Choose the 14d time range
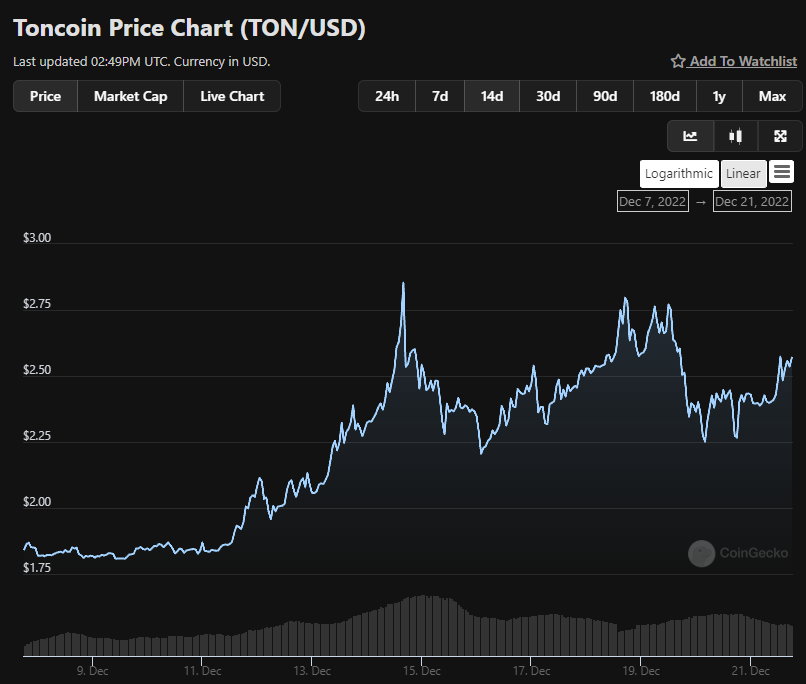806x684 pixels. pyautogui.click(x=491, y=96)
